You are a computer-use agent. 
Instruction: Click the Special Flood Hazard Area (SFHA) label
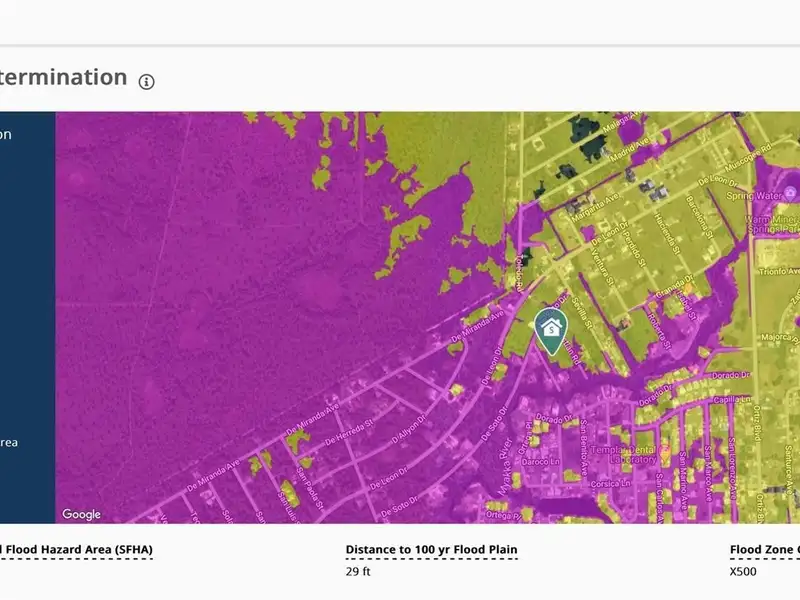(76, 550)
